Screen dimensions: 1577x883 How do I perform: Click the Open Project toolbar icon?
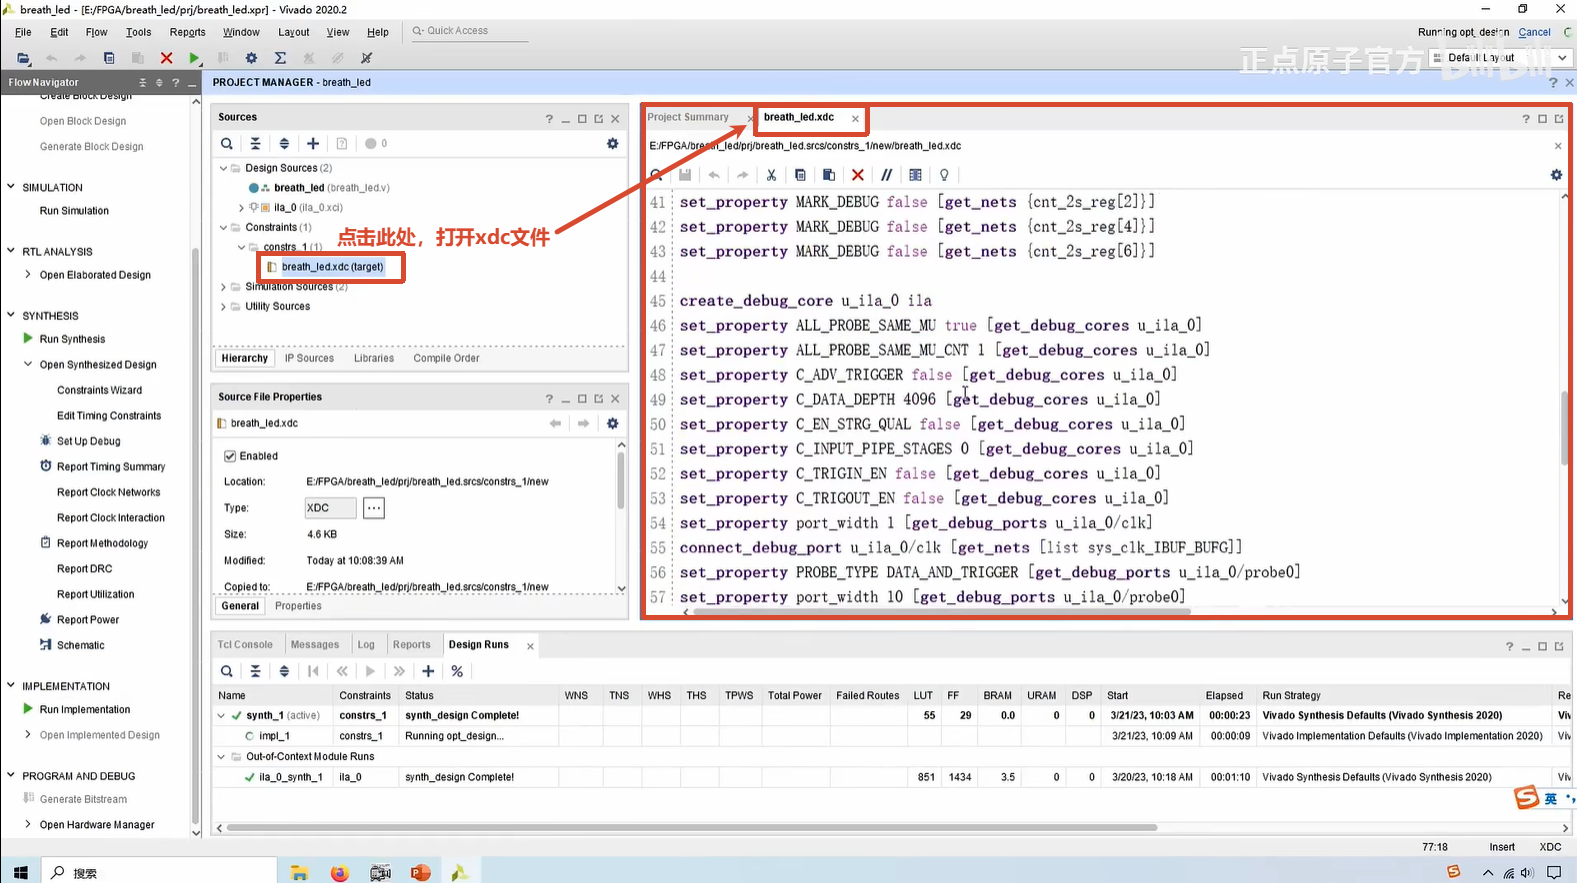[23, 58]
